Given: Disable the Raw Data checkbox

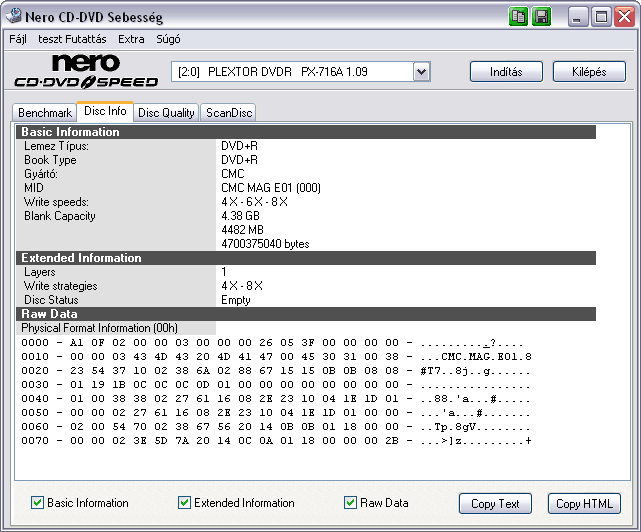Looking at the screenshot, I should [350, 503].
